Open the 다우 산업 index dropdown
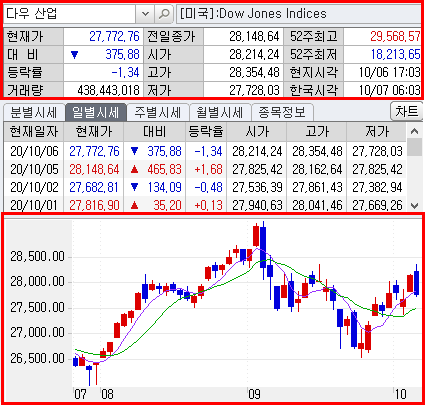The width and height of the screenshot is (425, 405). (145, 14)
